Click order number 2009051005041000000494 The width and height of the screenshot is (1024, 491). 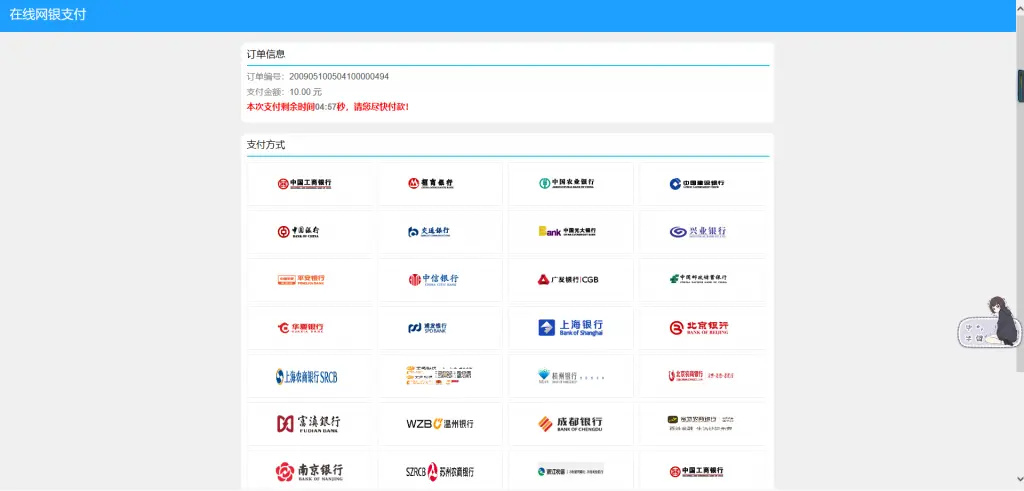click(x=339, y=76)
